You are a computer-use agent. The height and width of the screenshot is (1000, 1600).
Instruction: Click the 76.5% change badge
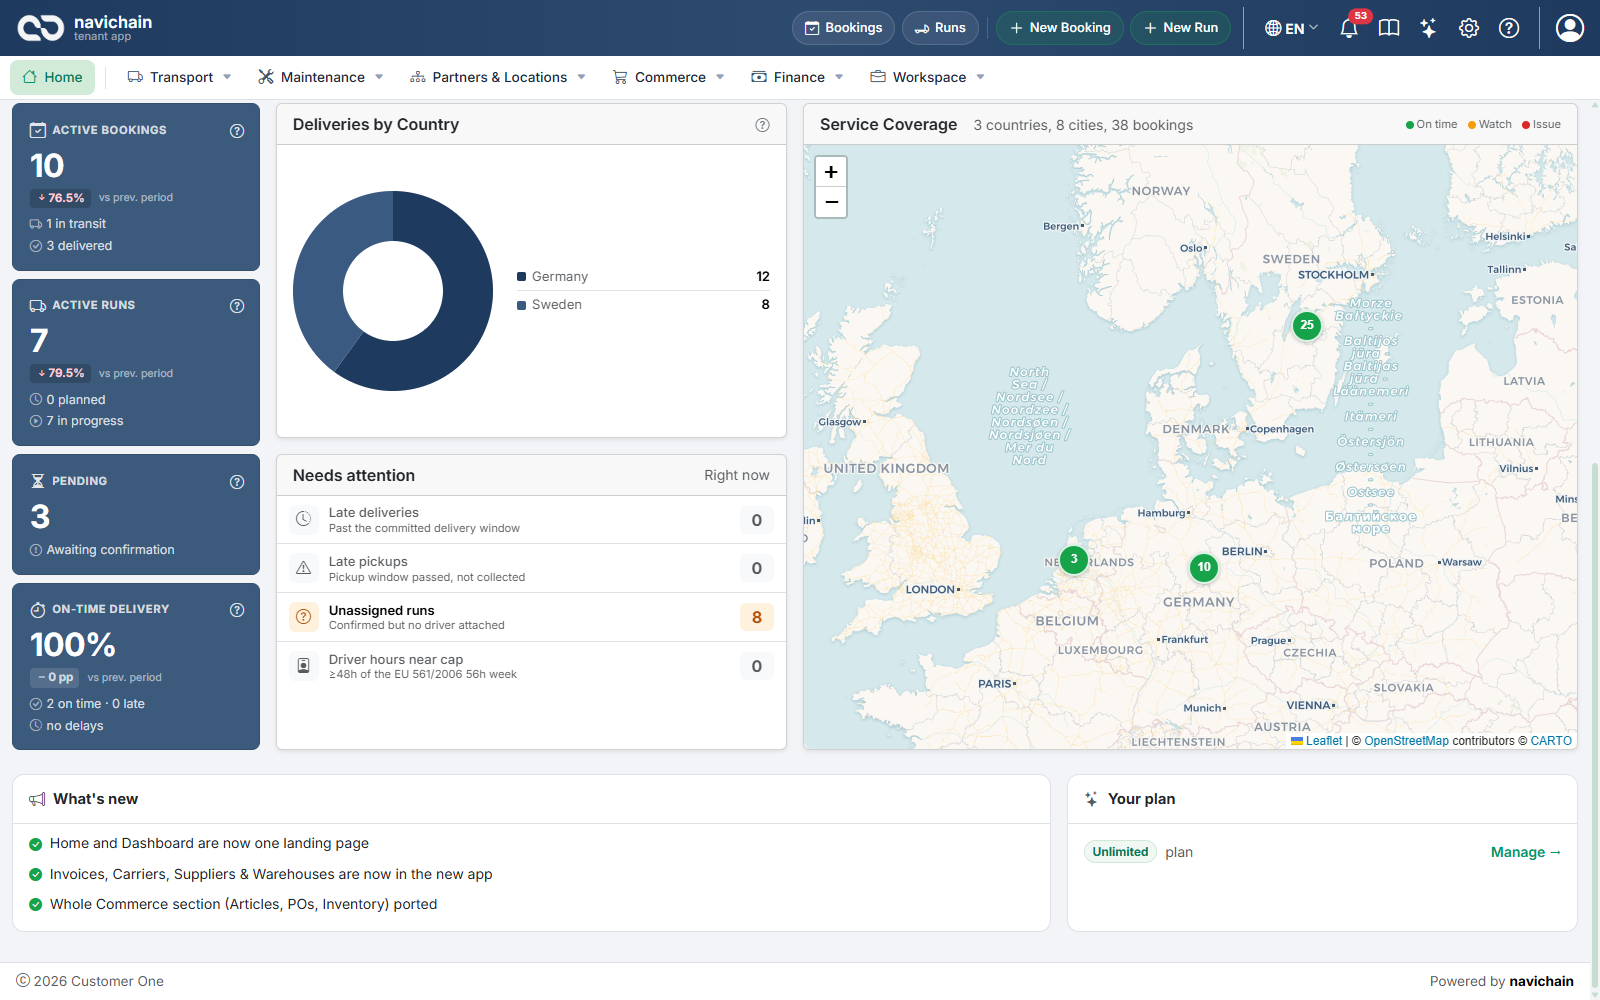61,198
